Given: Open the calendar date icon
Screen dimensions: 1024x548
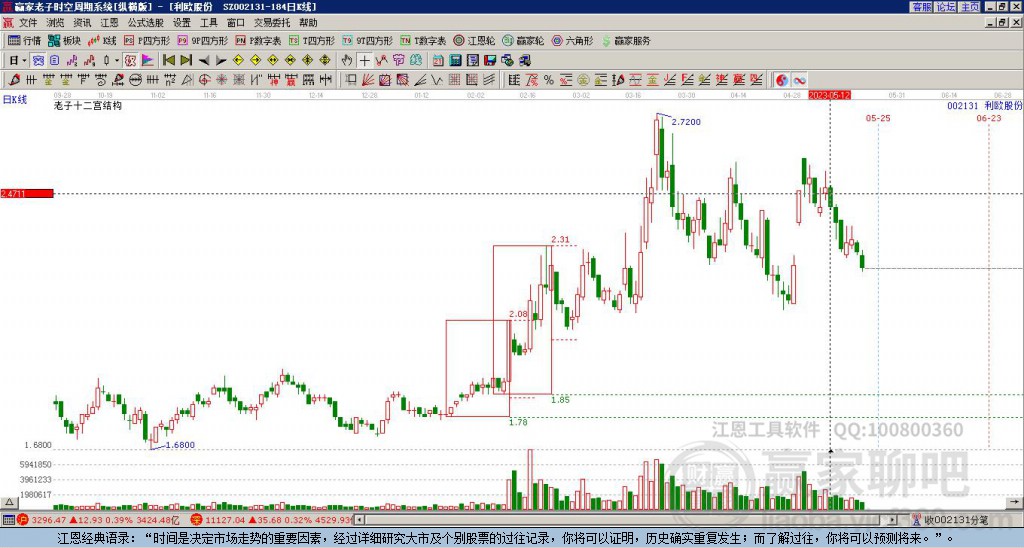Looking at the screenshot, I should tap(438, 61).
